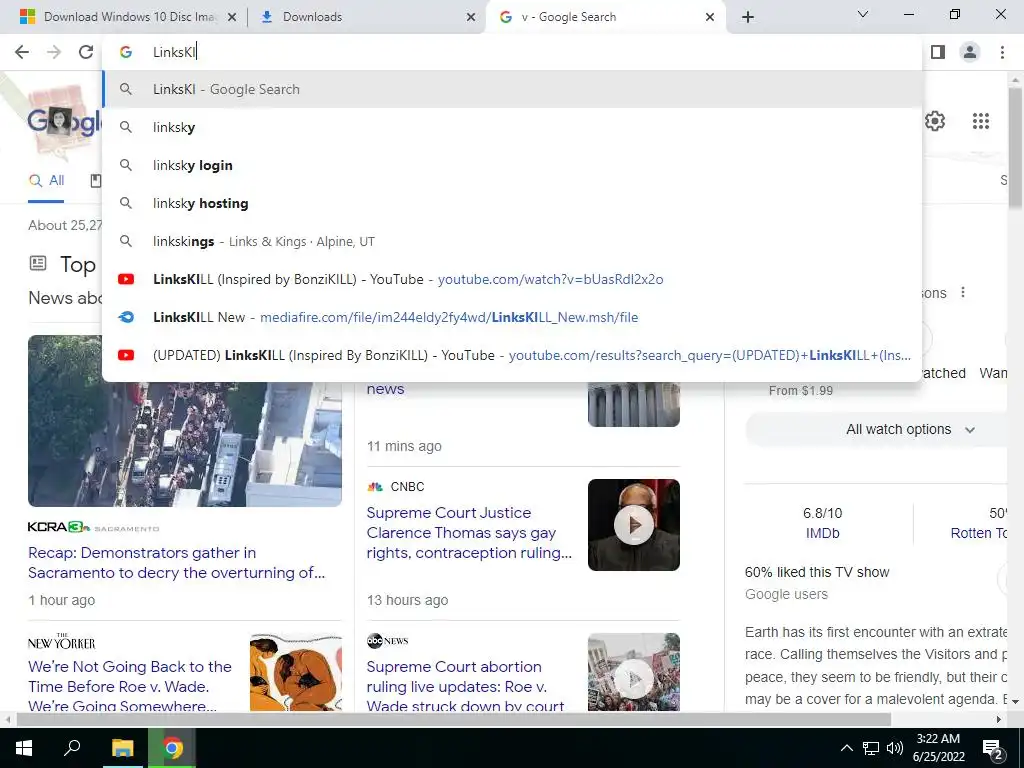Select 'LinksKI - Google Search' suggestion

click(512, 89)
